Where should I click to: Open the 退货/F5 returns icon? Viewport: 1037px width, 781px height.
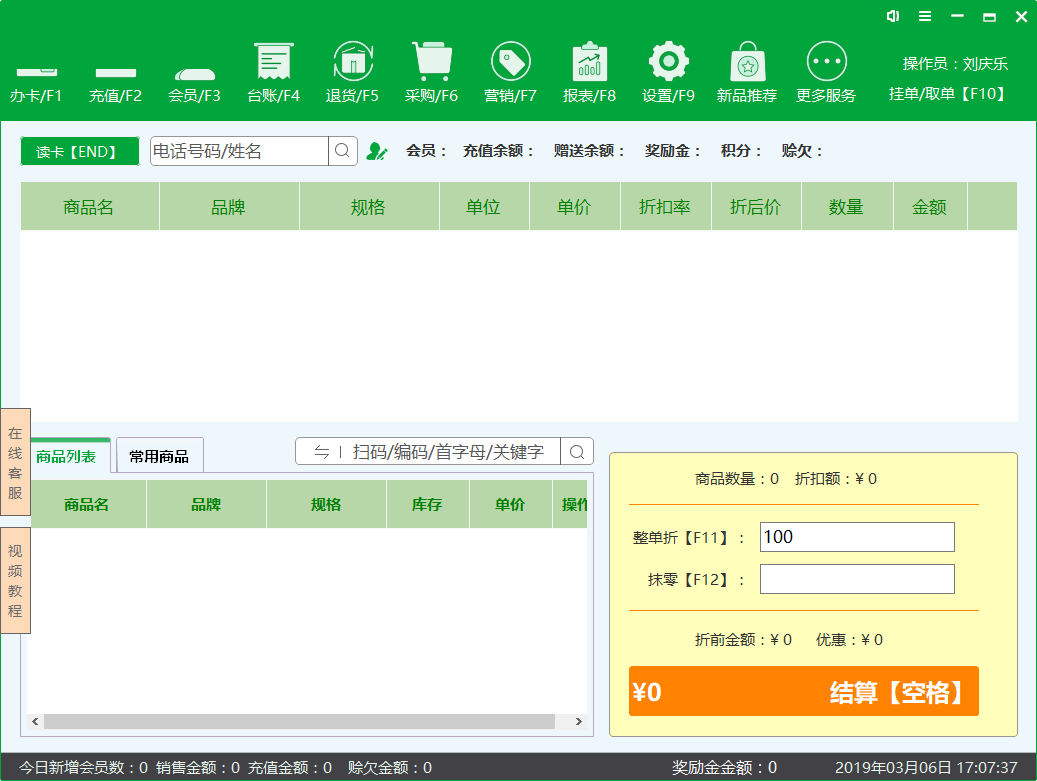(x=353, y=62)
